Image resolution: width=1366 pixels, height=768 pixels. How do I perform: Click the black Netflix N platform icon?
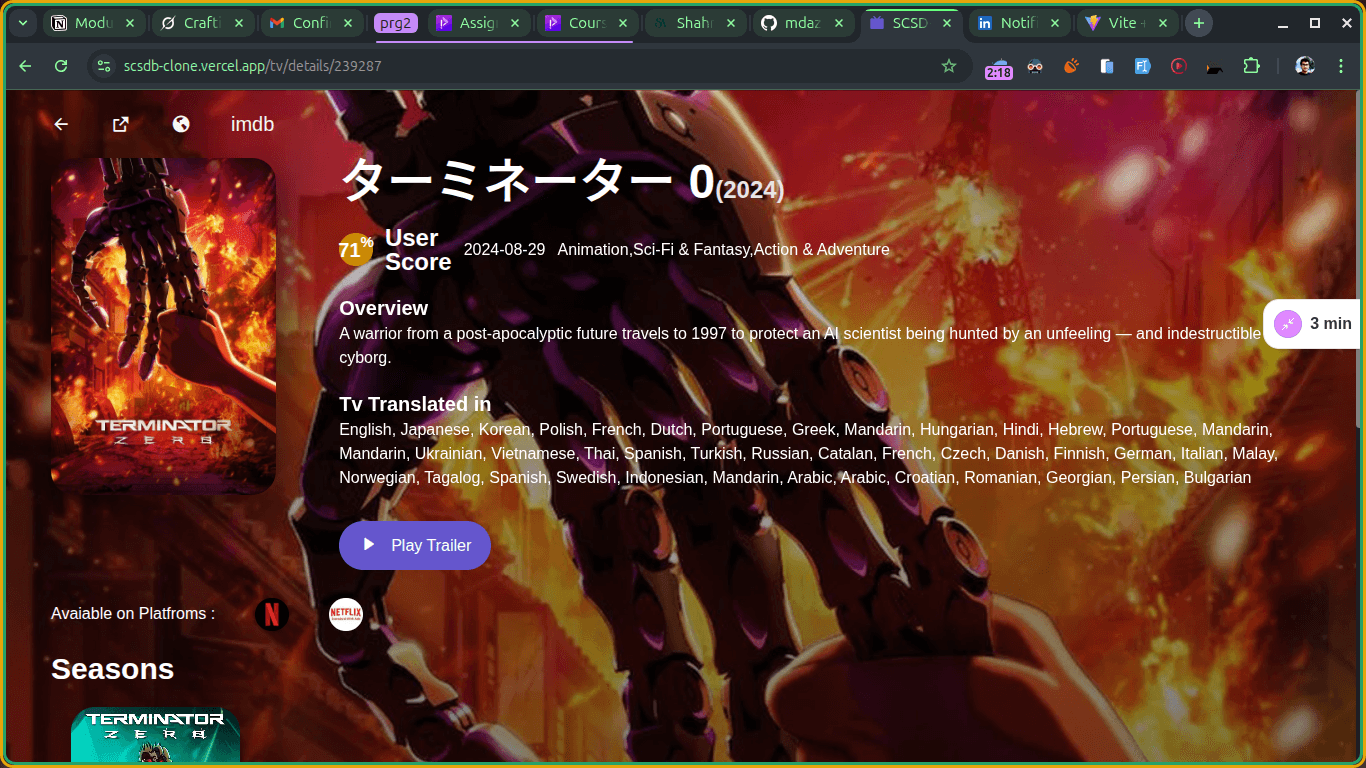click(x=272, y=614)
